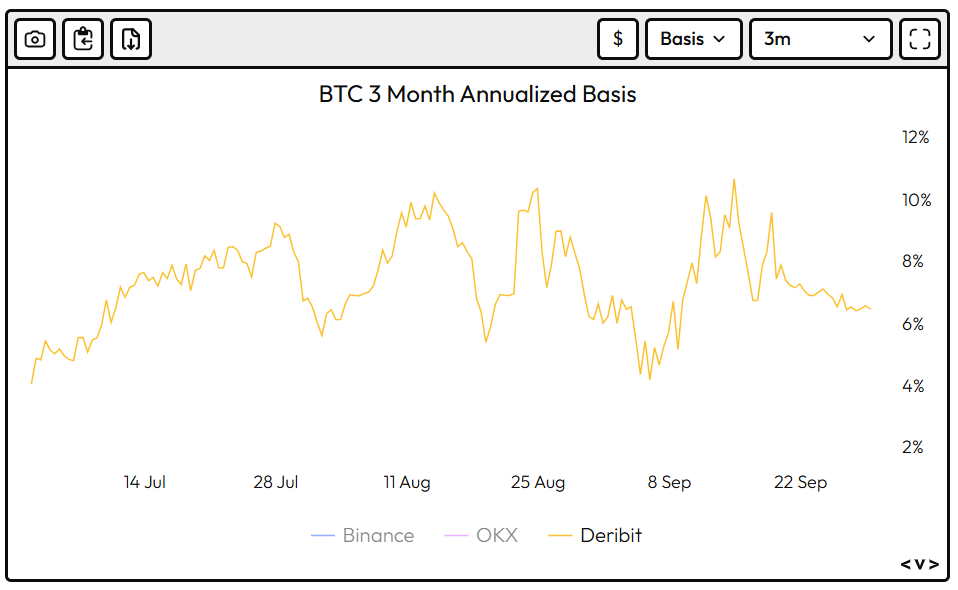Enter fullscreen mode for the chart
Viewport: 958px width, 590px height.
pyautogui.click(x=920, y=39)
